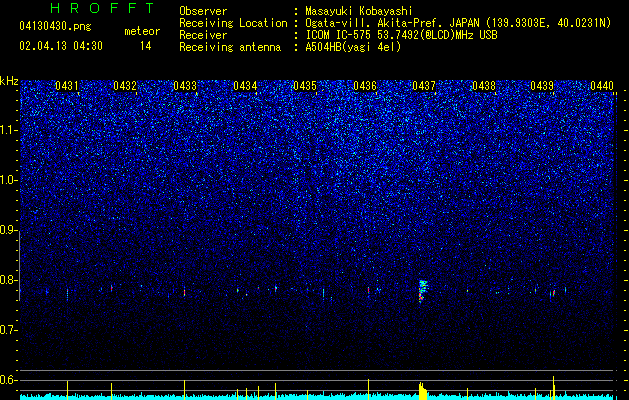This screenshot has width=629, height=400.
Task: Click the 0437 time marker
Action: pyautogui.click(x=424, y=85)
